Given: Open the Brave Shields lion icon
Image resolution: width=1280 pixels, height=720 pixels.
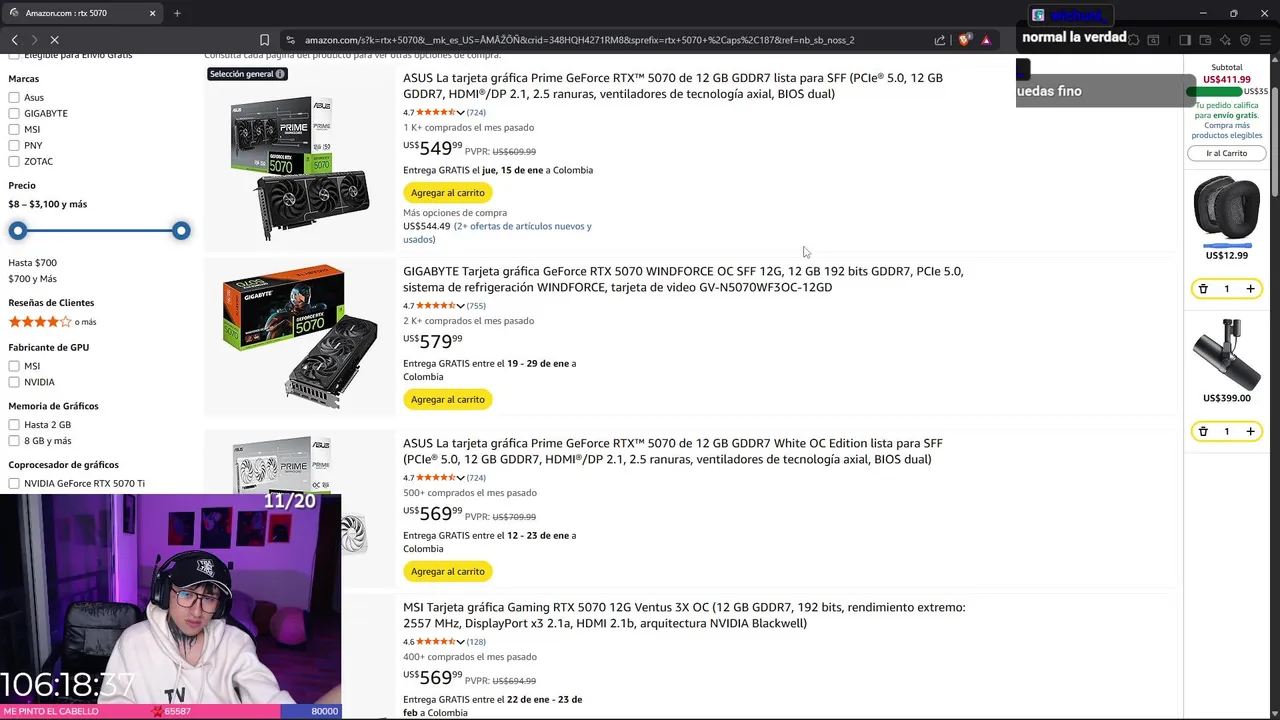Looking at the screenshot, I should 964,40.
